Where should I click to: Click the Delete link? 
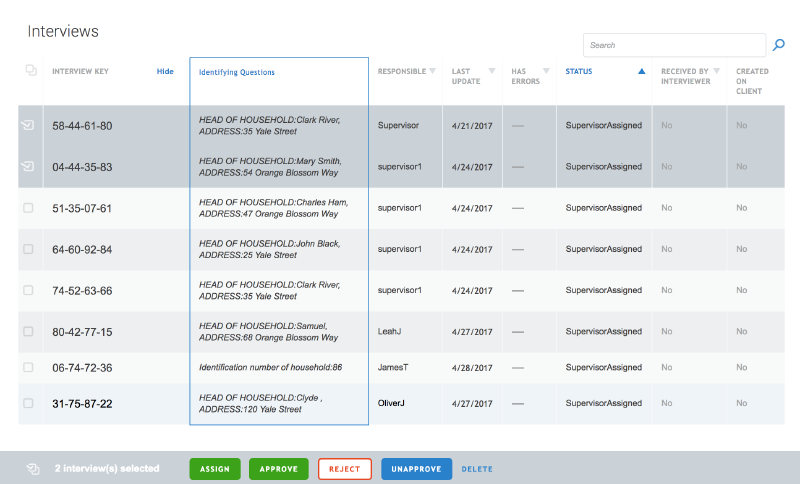[x=477, y=469]
